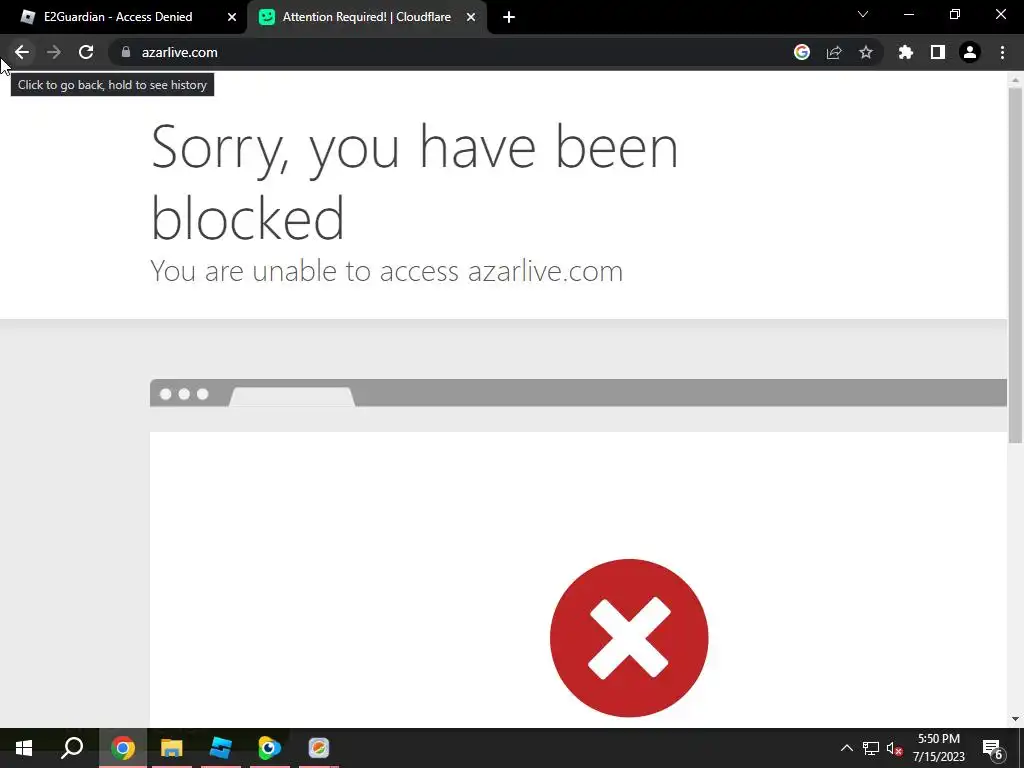Open the Chrome profile avatar menu
1024x768 pixels.
point(970,52)
